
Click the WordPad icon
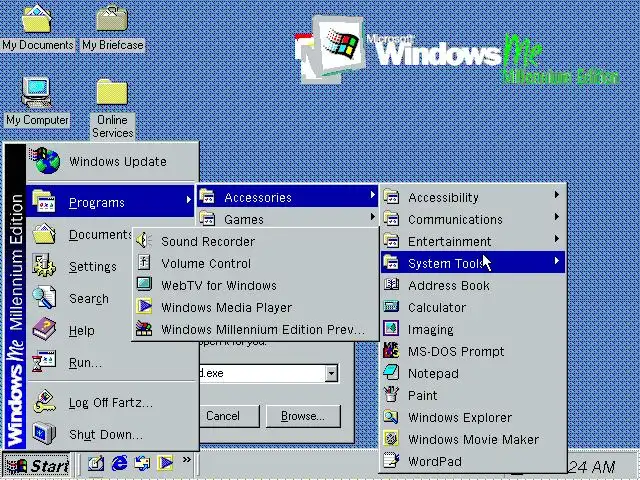point(391,461)
